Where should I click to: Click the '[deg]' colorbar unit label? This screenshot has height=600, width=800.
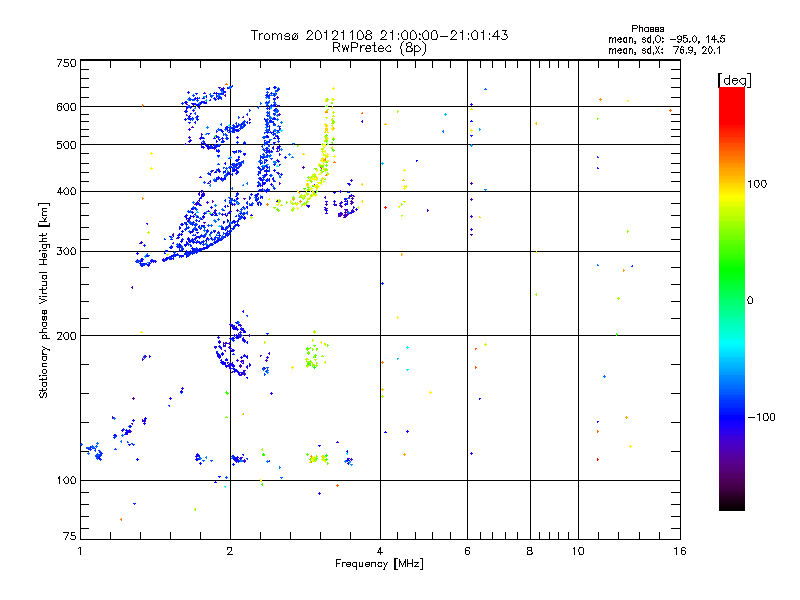point(734,80)
